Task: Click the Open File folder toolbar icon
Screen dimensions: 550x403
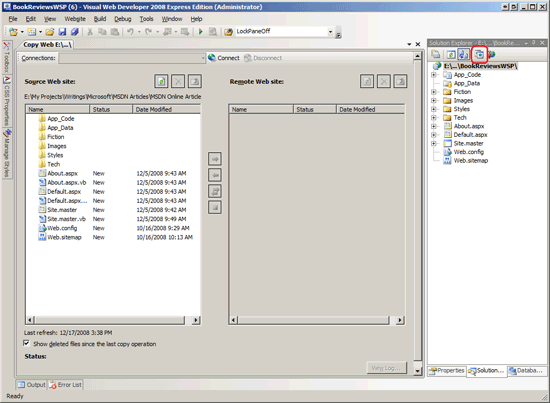Action: (50, 32)
